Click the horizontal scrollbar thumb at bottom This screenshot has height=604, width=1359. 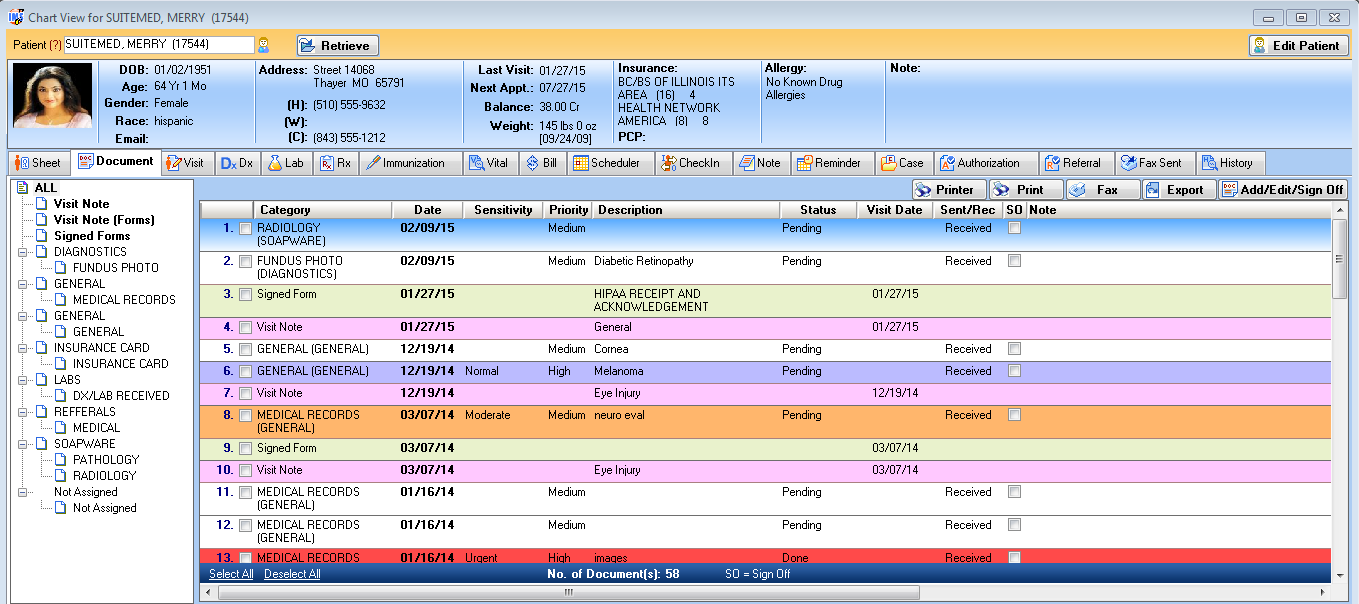click(x=568, y=592)
